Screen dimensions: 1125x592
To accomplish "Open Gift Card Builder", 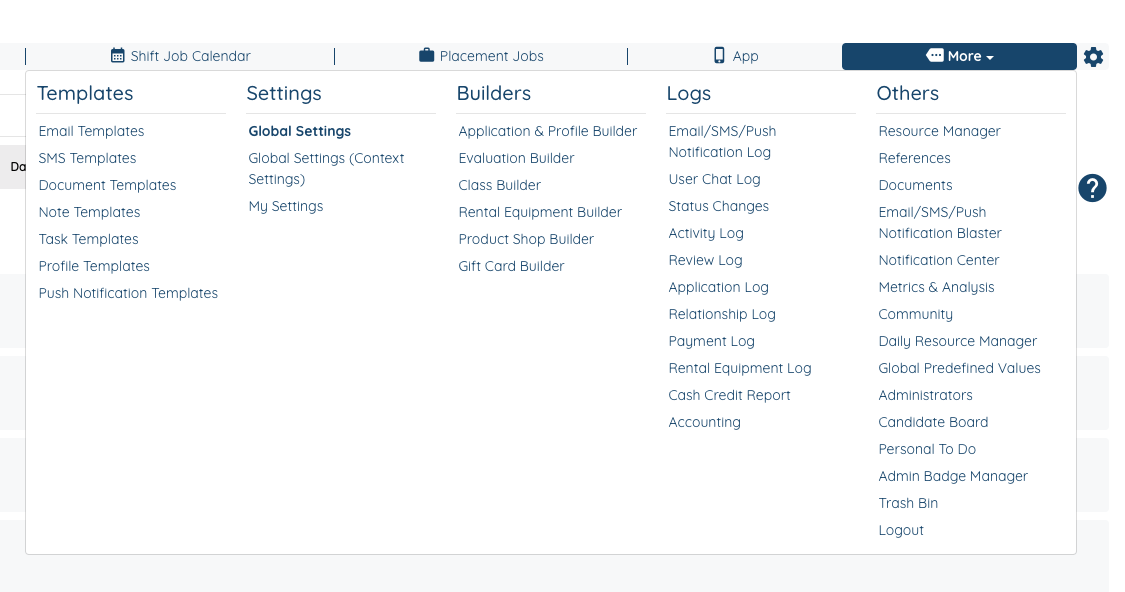I will click(x=512, y=266).
